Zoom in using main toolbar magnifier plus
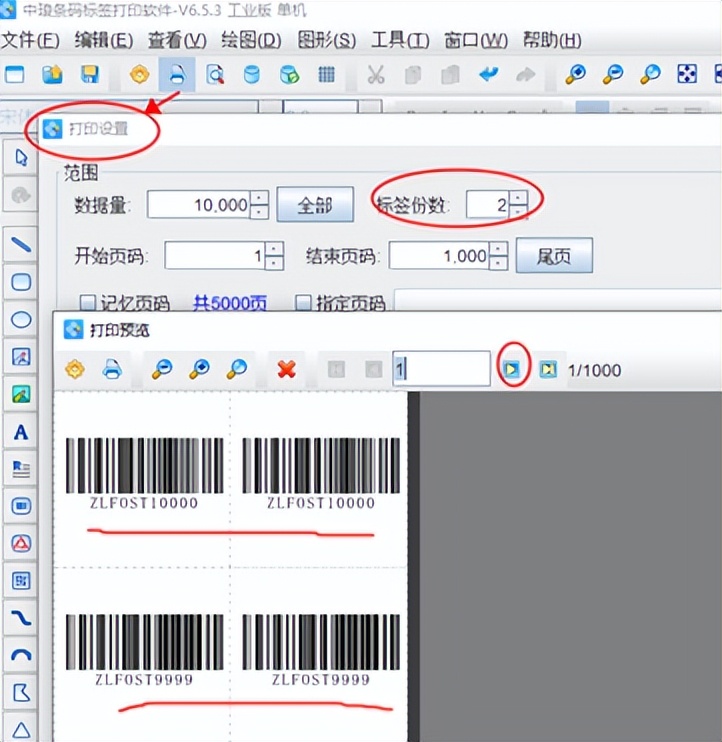The image size is (722, 742). 575,74
